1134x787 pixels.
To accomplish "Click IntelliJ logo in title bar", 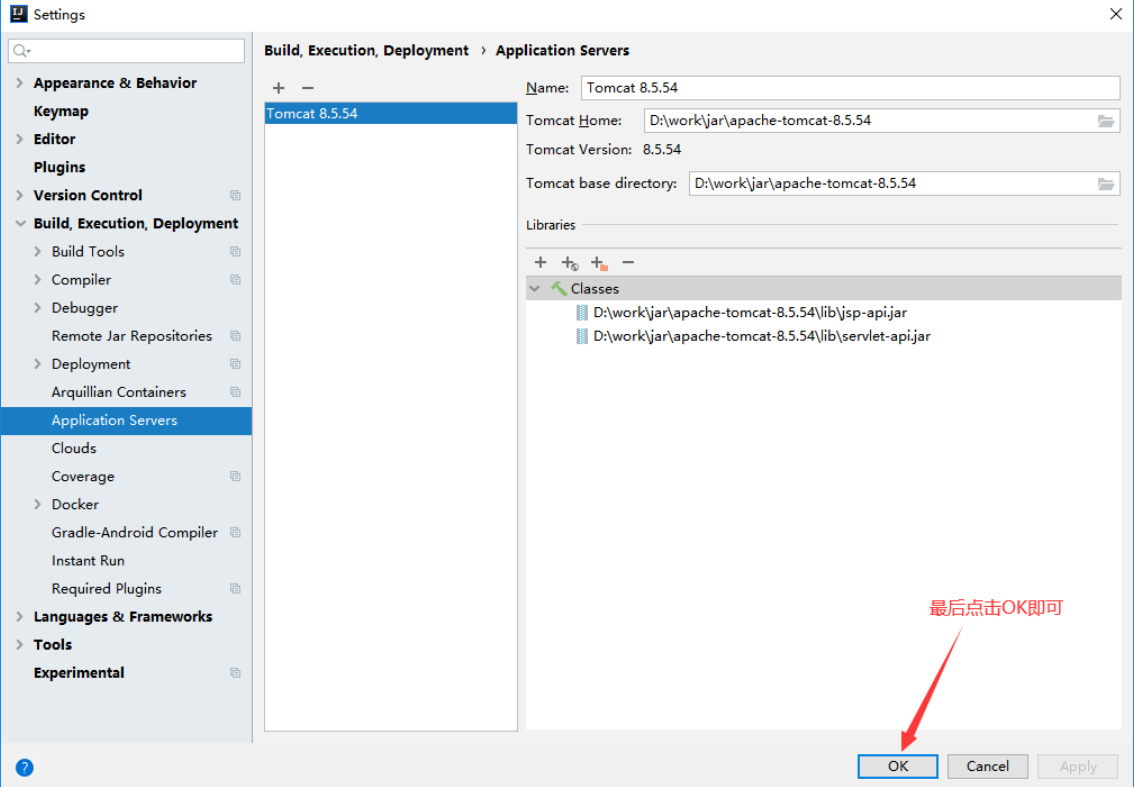I will [x=19, y=14].
